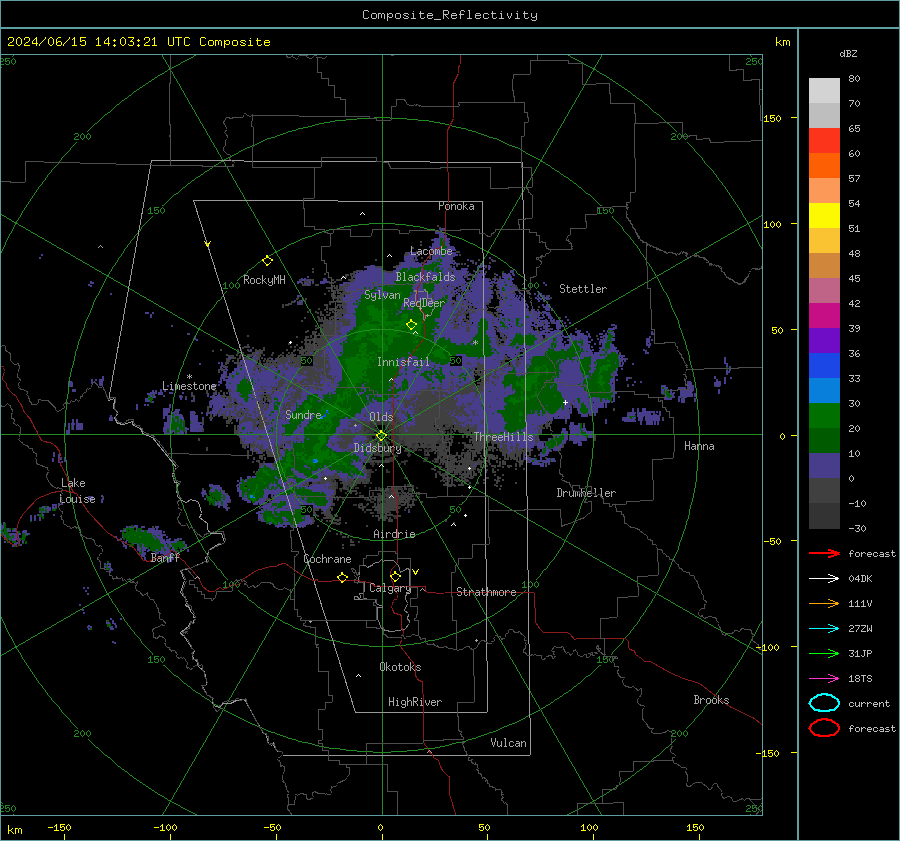
Task: Click the magenta 18TS arrow in legend
Action: (x=824, y=679)
